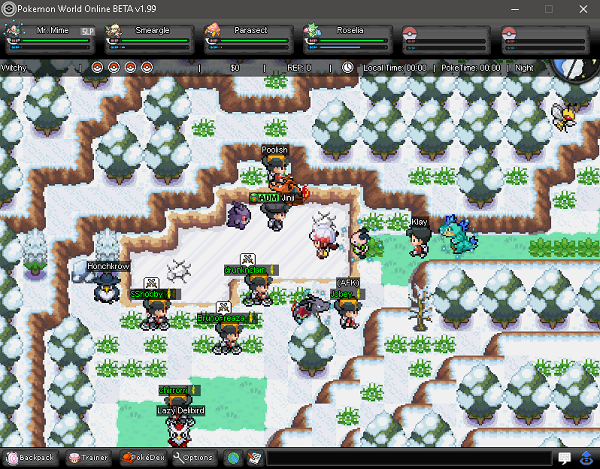Image resolution: width=600 pixels, height=469 pixels.
Task: Click the Smeargle sprite icon
Action: (113, 31)
